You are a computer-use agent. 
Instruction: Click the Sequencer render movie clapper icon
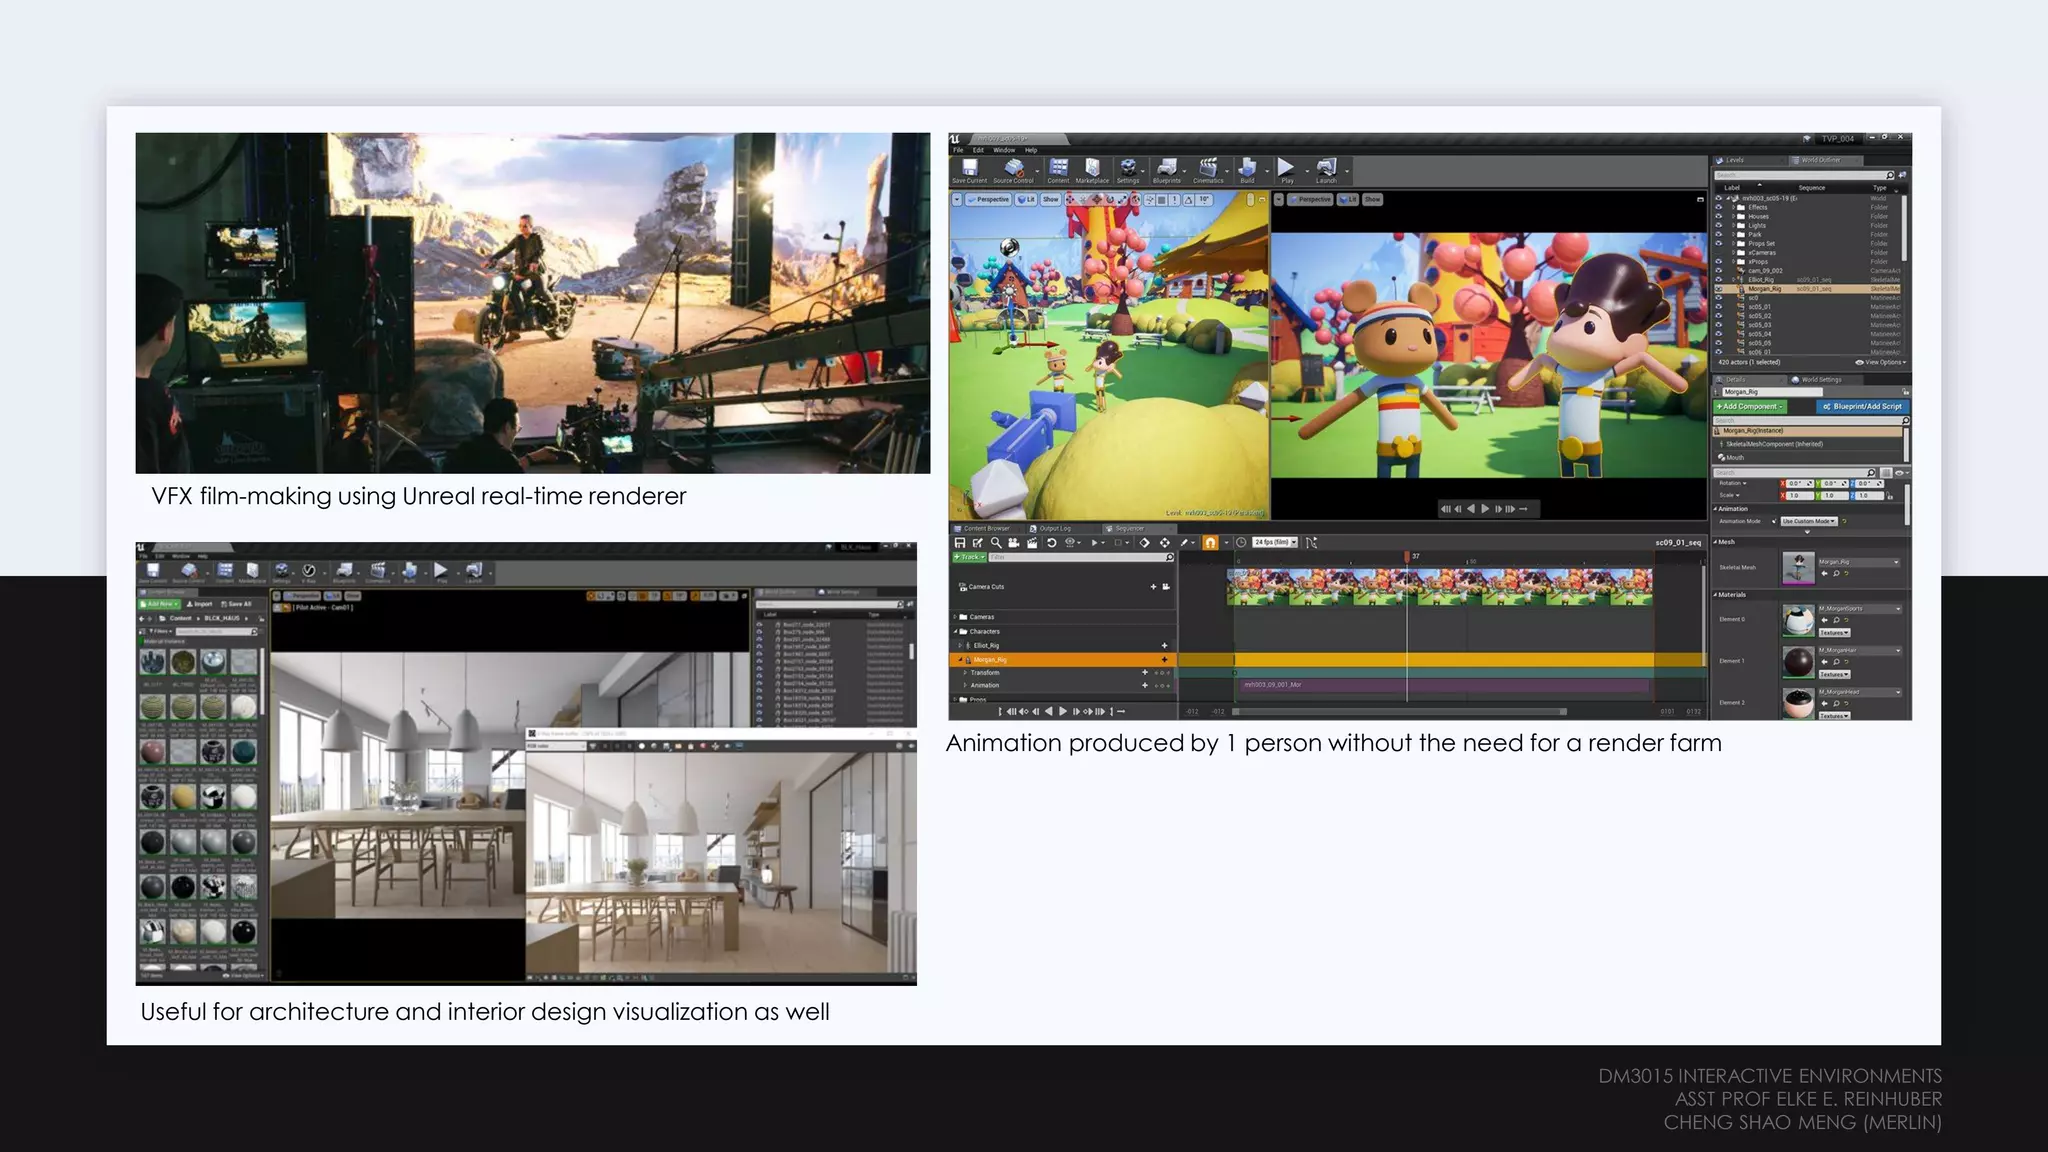pos(1031,542)
